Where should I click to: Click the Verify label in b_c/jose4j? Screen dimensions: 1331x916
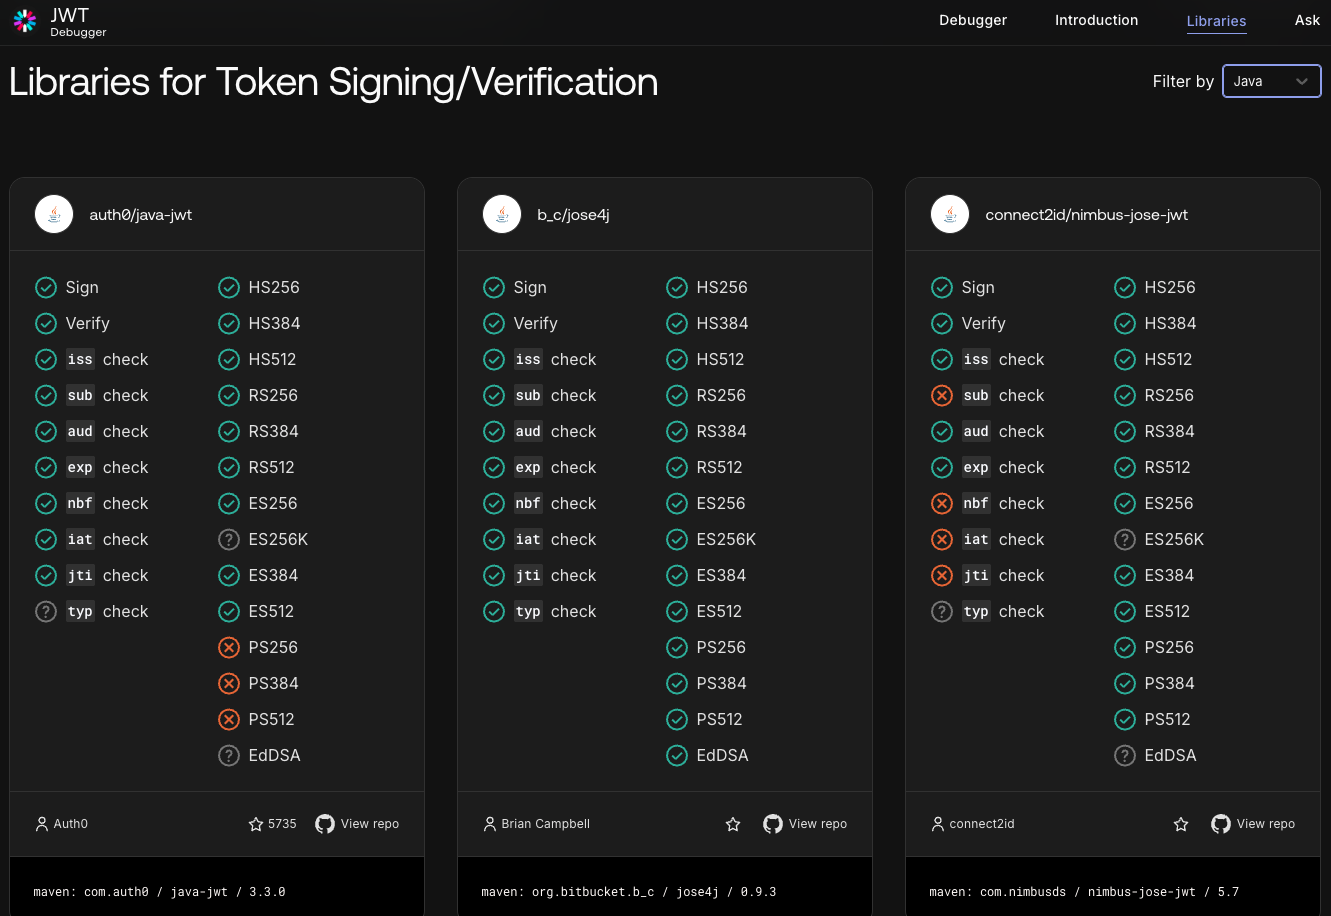tap(536, 323)
